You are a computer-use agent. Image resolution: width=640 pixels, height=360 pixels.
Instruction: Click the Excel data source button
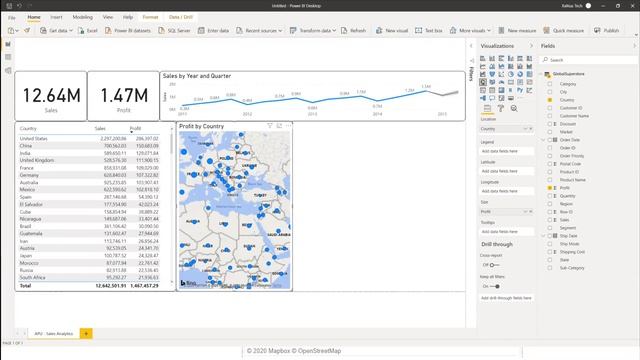tap(87, 30)
